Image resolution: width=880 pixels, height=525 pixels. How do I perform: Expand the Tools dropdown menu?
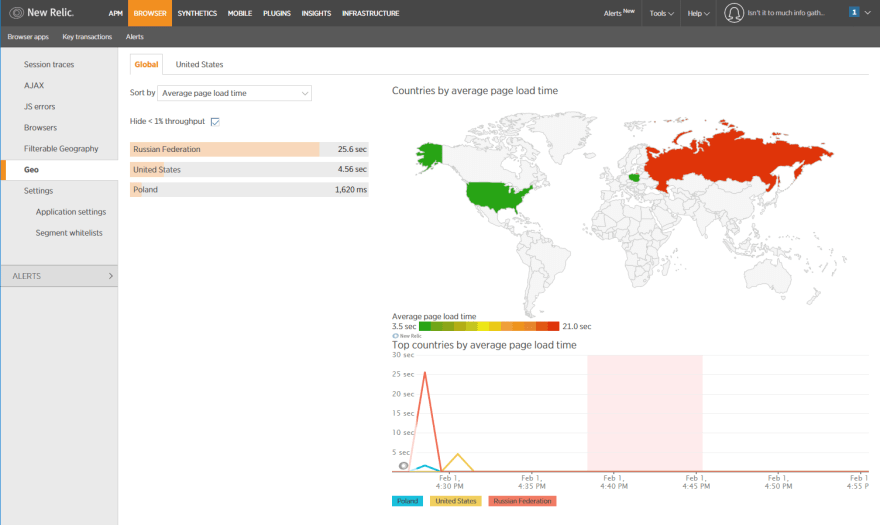(662, 13)
